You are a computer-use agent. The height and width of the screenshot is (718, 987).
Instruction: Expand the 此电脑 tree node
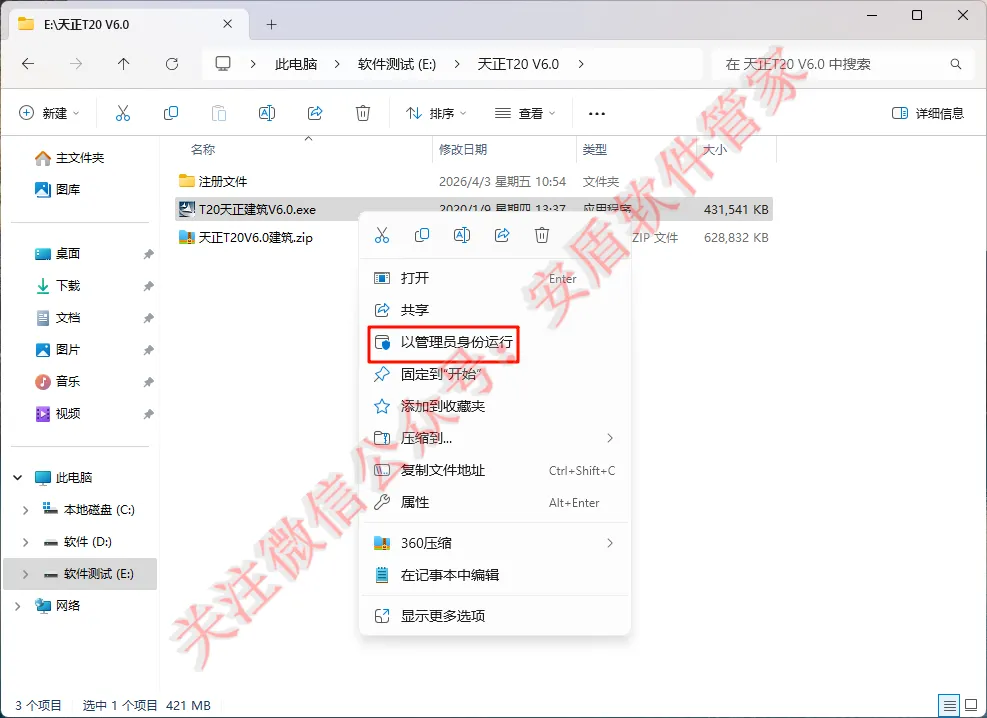tap(18, 478)
